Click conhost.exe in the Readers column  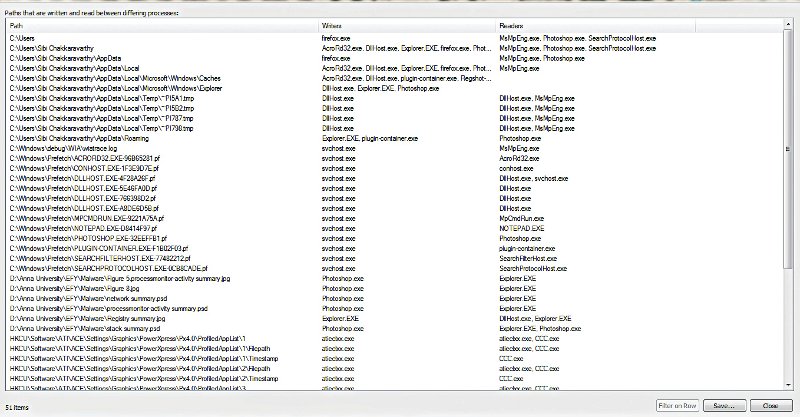516,168
